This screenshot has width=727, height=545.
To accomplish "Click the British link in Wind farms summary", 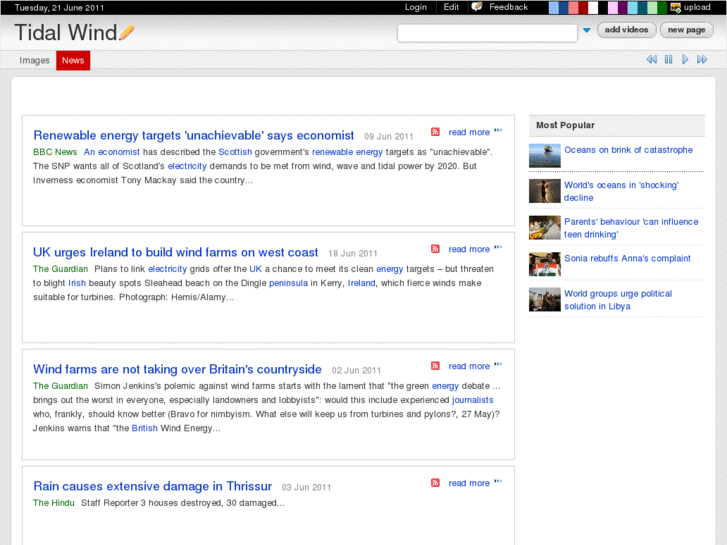I will (x=145, y=428).
